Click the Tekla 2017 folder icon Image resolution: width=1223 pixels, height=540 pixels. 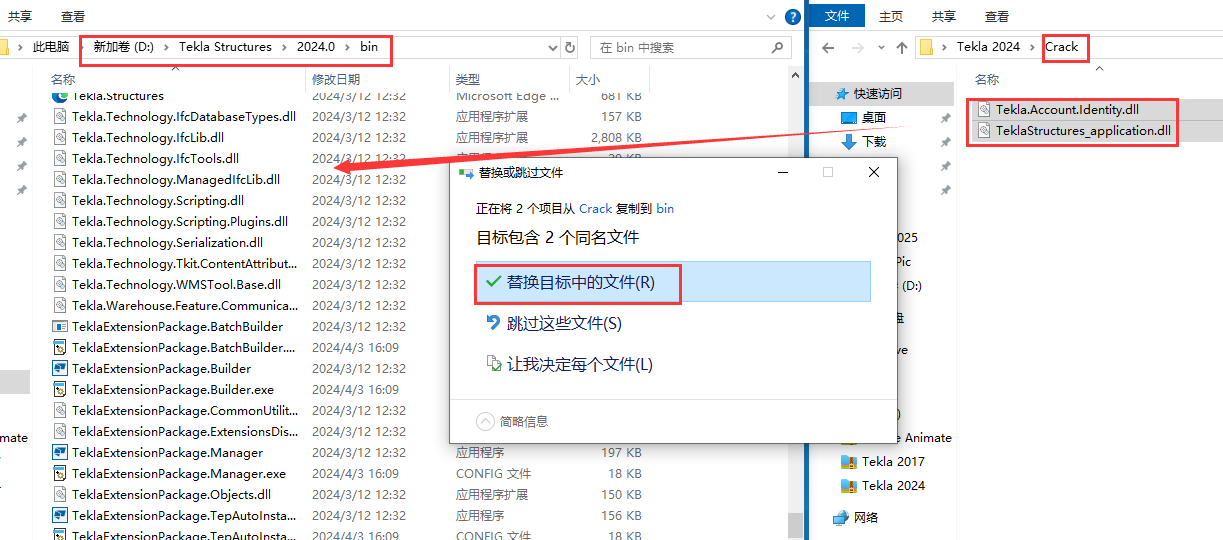(849, 462)
